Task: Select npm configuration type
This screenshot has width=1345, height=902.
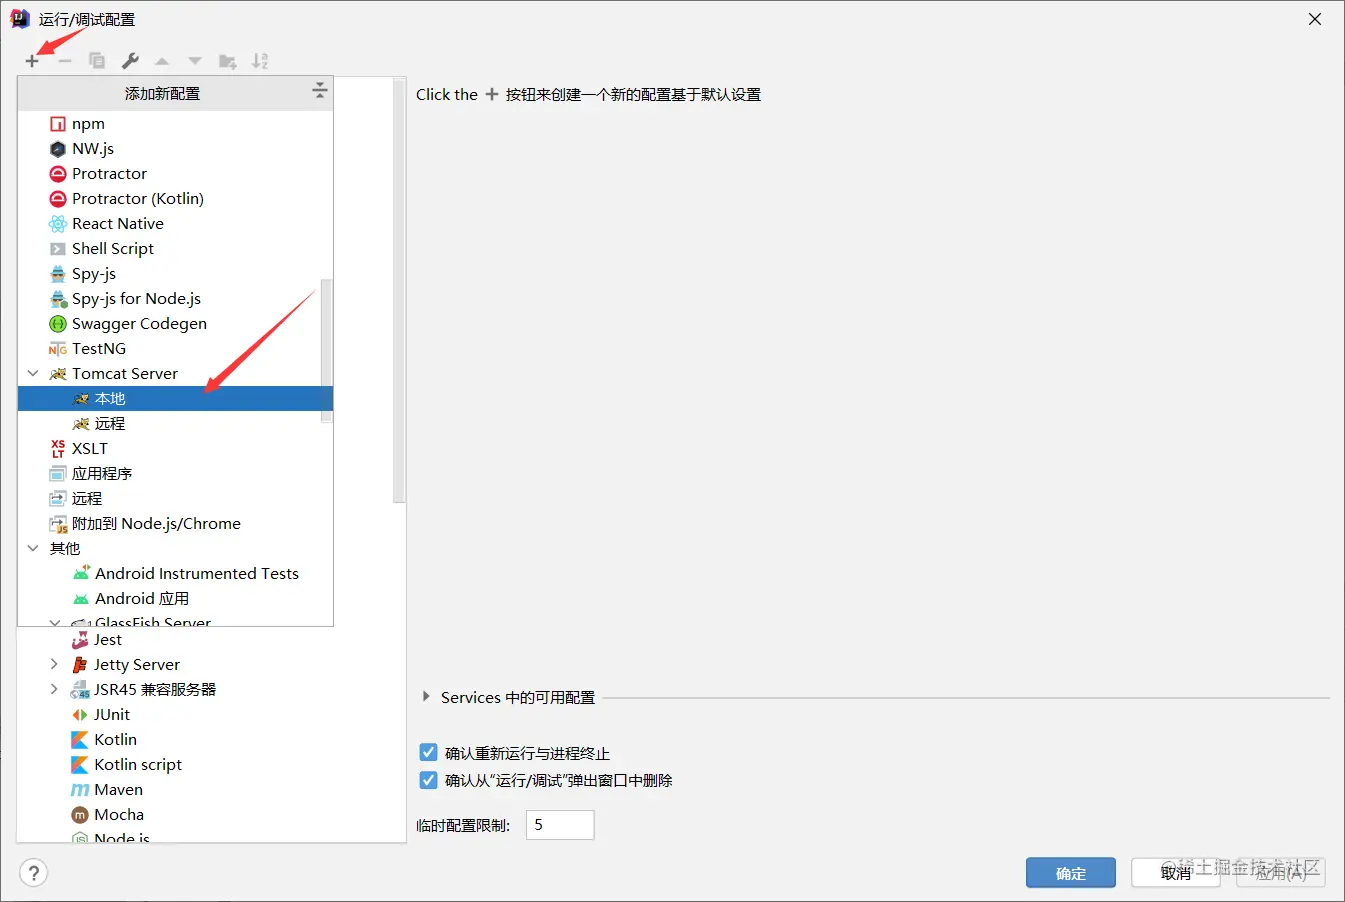Action: pos(175,124)
